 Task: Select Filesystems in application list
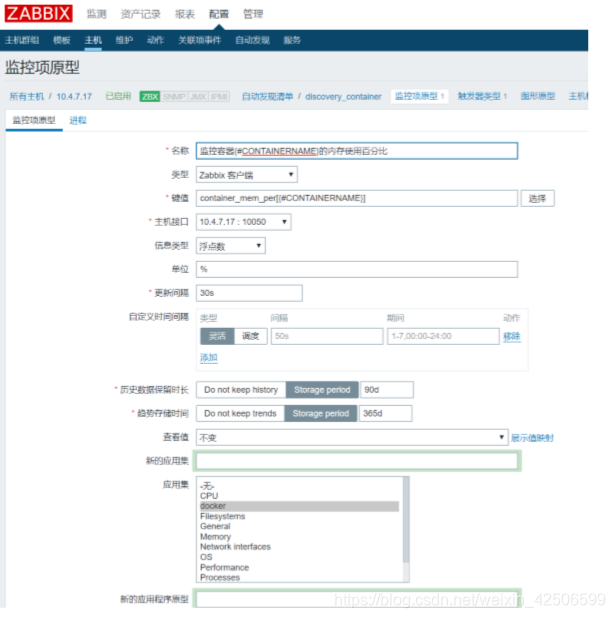pyautogui.click(x=299, y=516)
